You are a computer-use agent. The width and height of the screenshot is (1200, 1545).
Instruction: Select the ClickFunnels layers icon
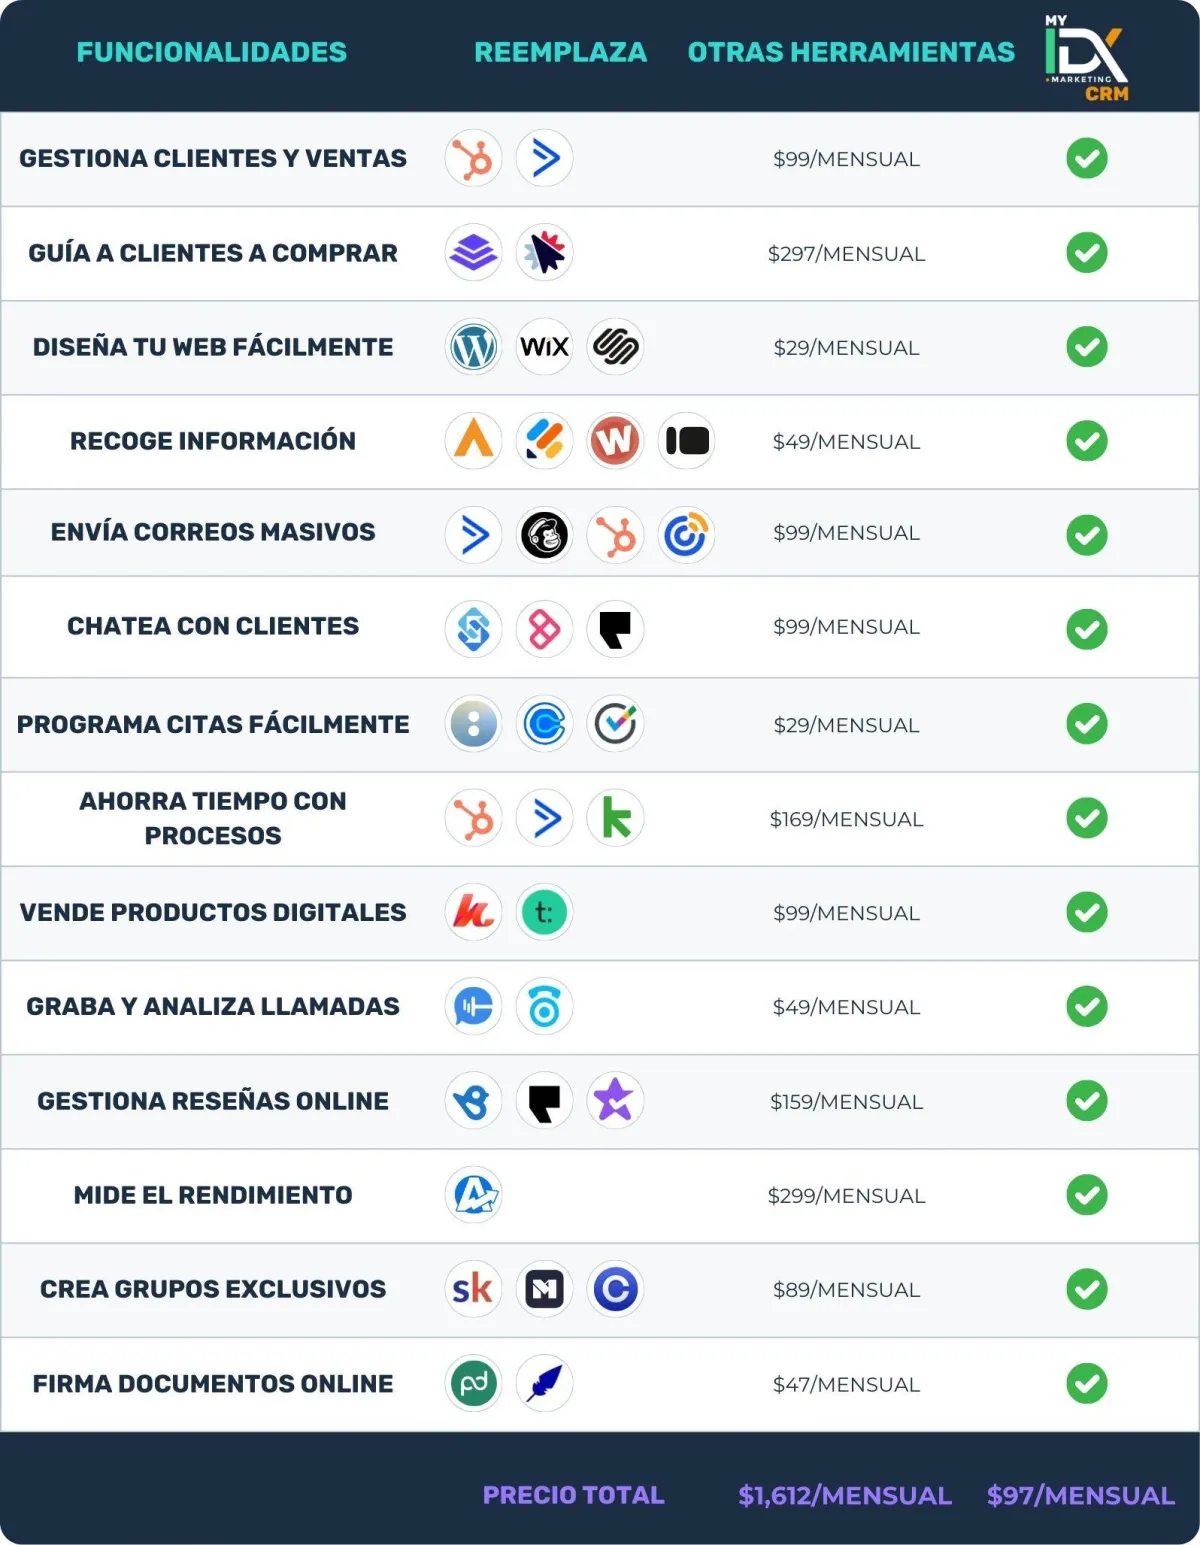tap(474, 252)
